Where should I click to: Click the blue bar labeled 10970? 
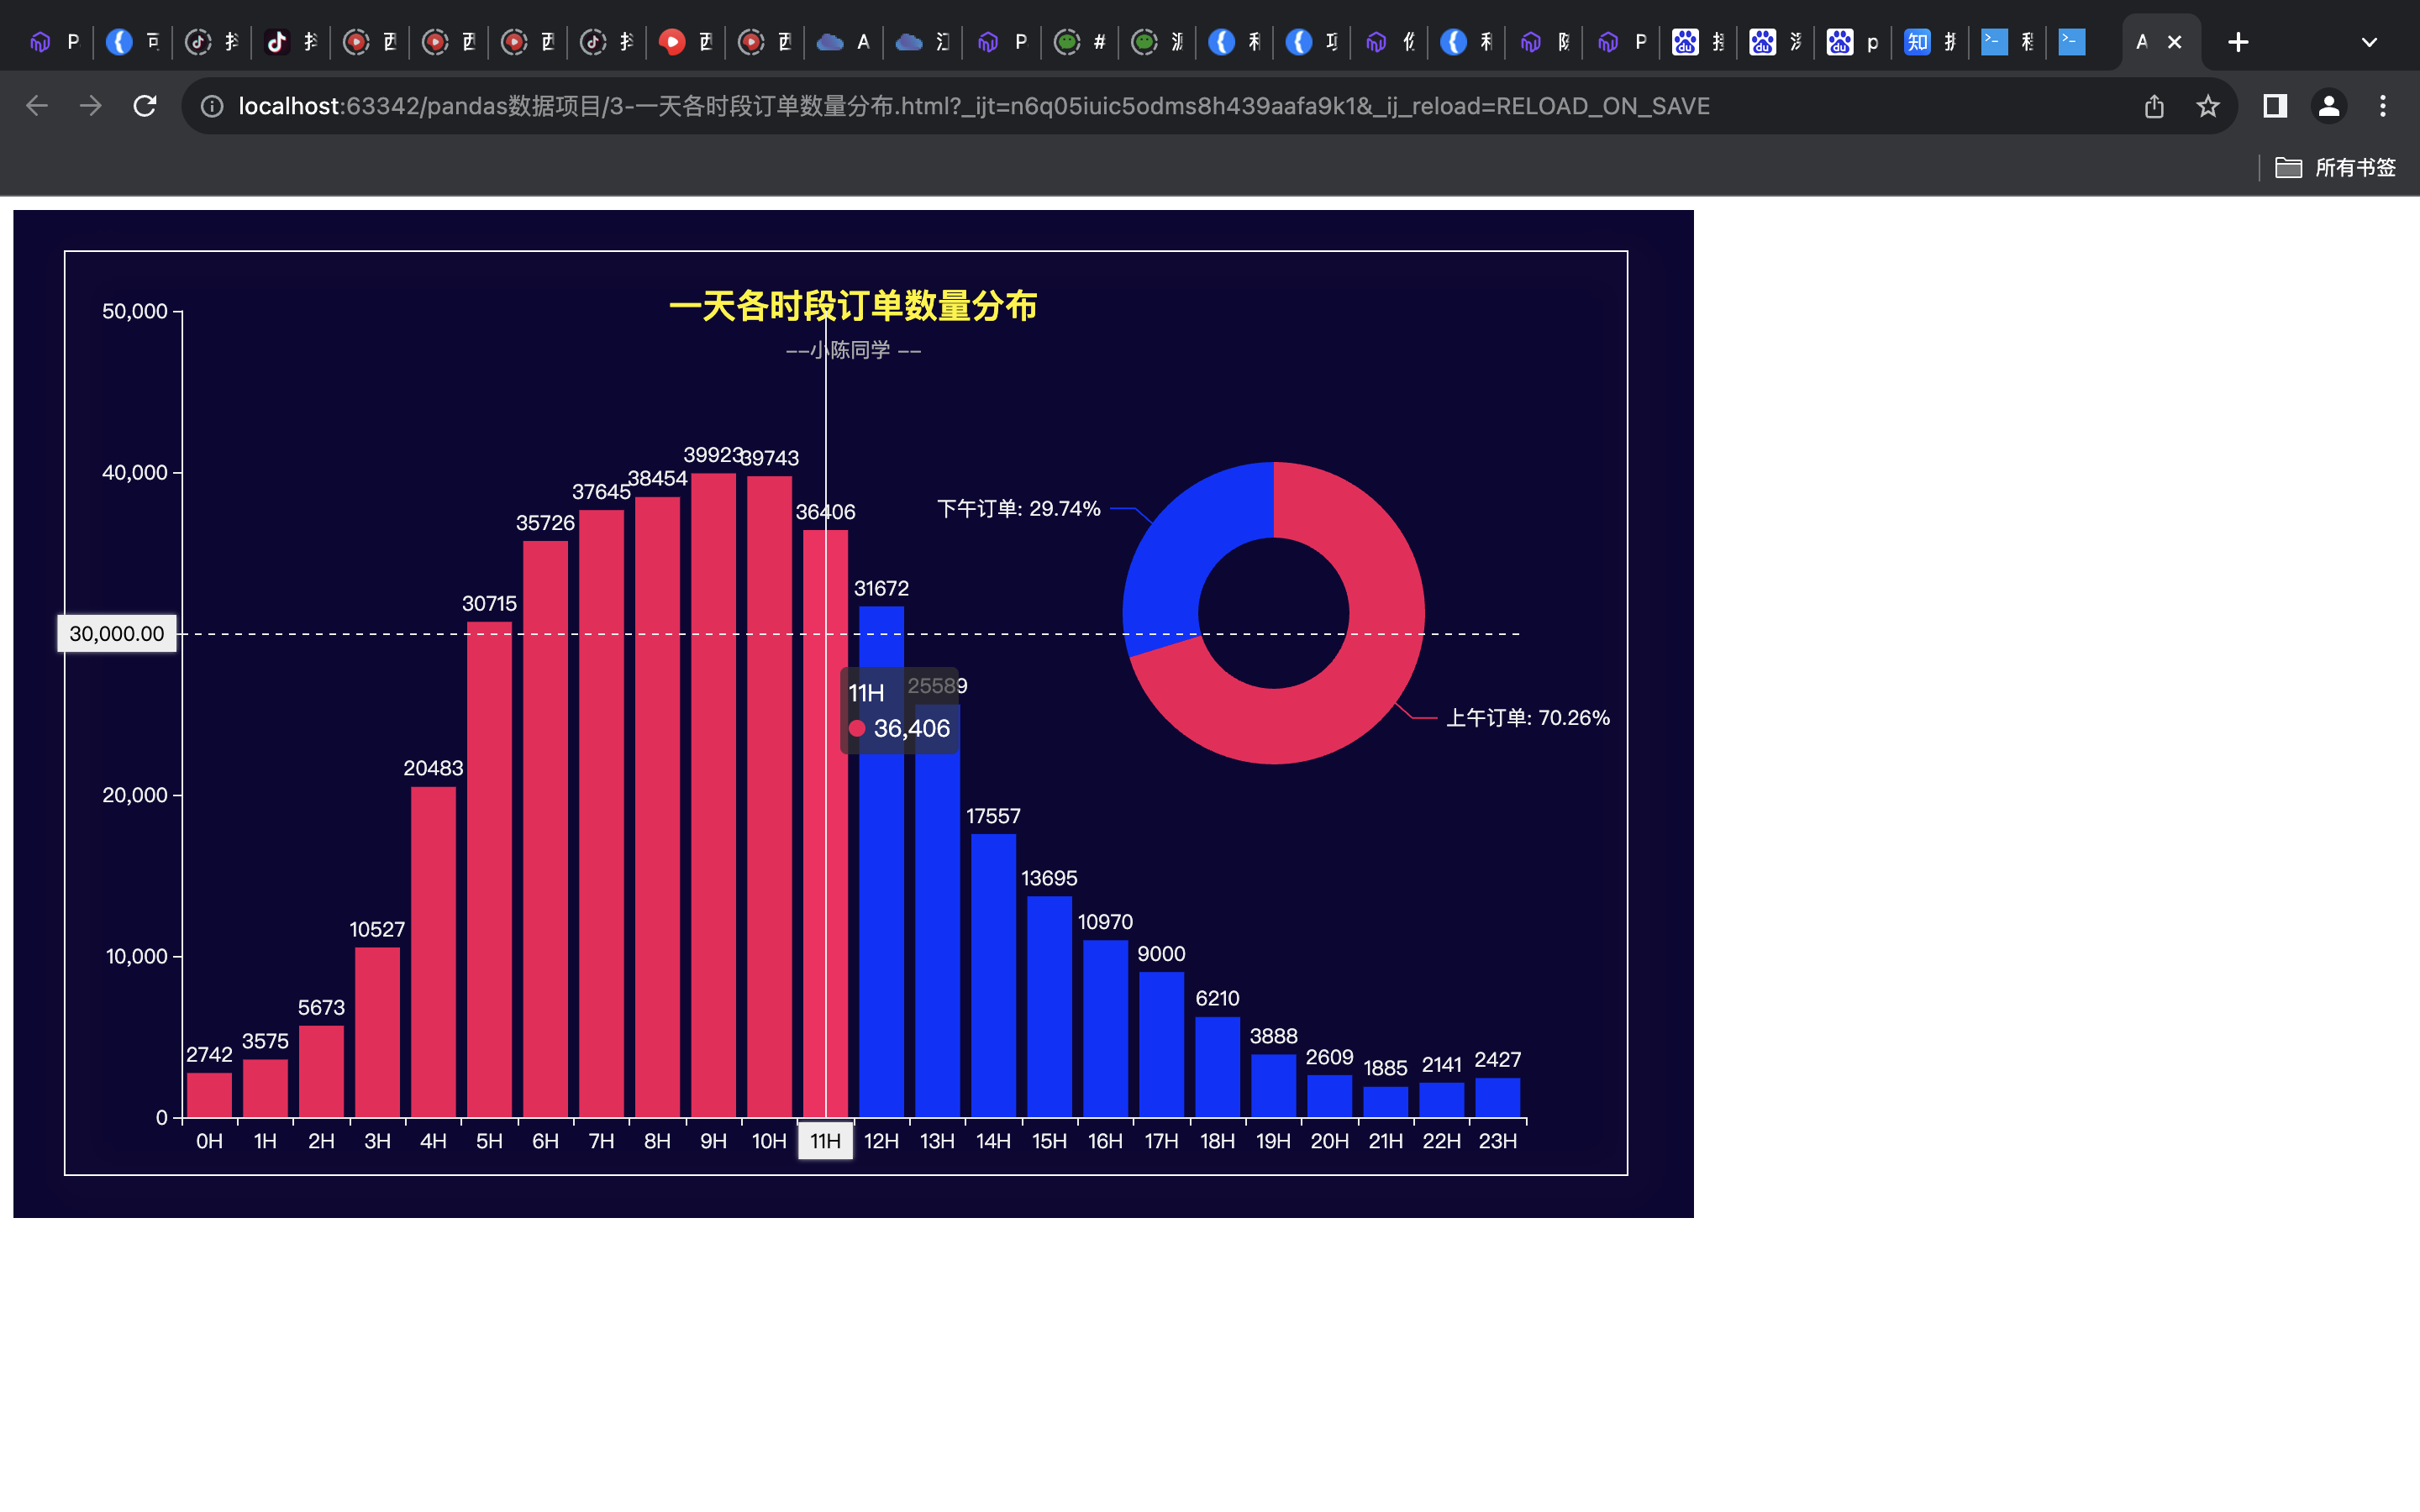click(1105, 1029)
